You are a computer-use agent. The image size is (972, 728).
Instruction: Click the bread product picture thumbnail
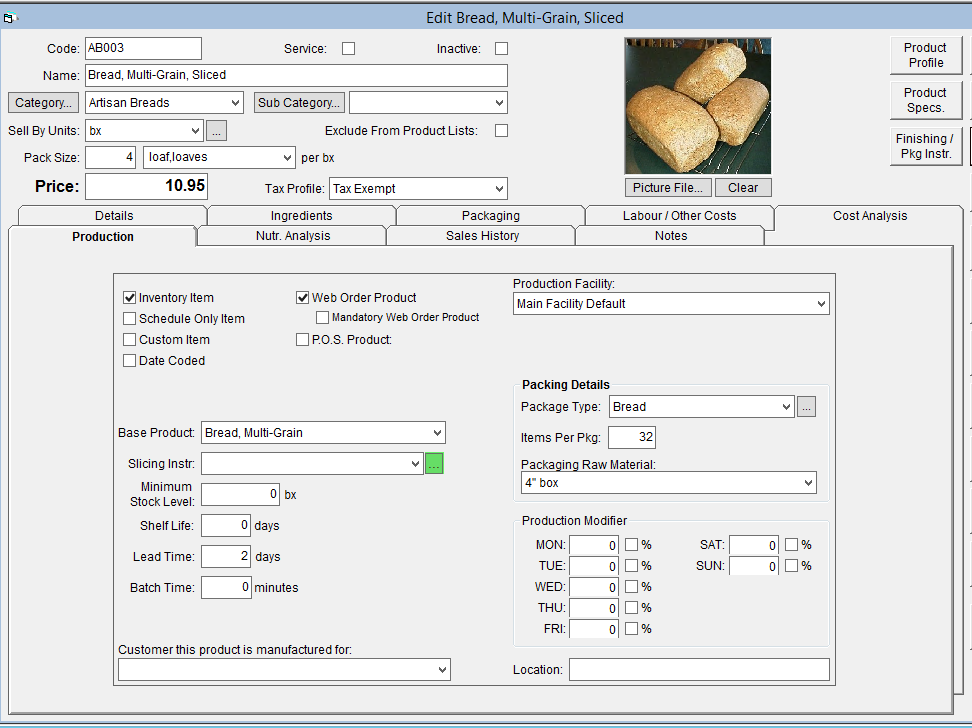698,106
